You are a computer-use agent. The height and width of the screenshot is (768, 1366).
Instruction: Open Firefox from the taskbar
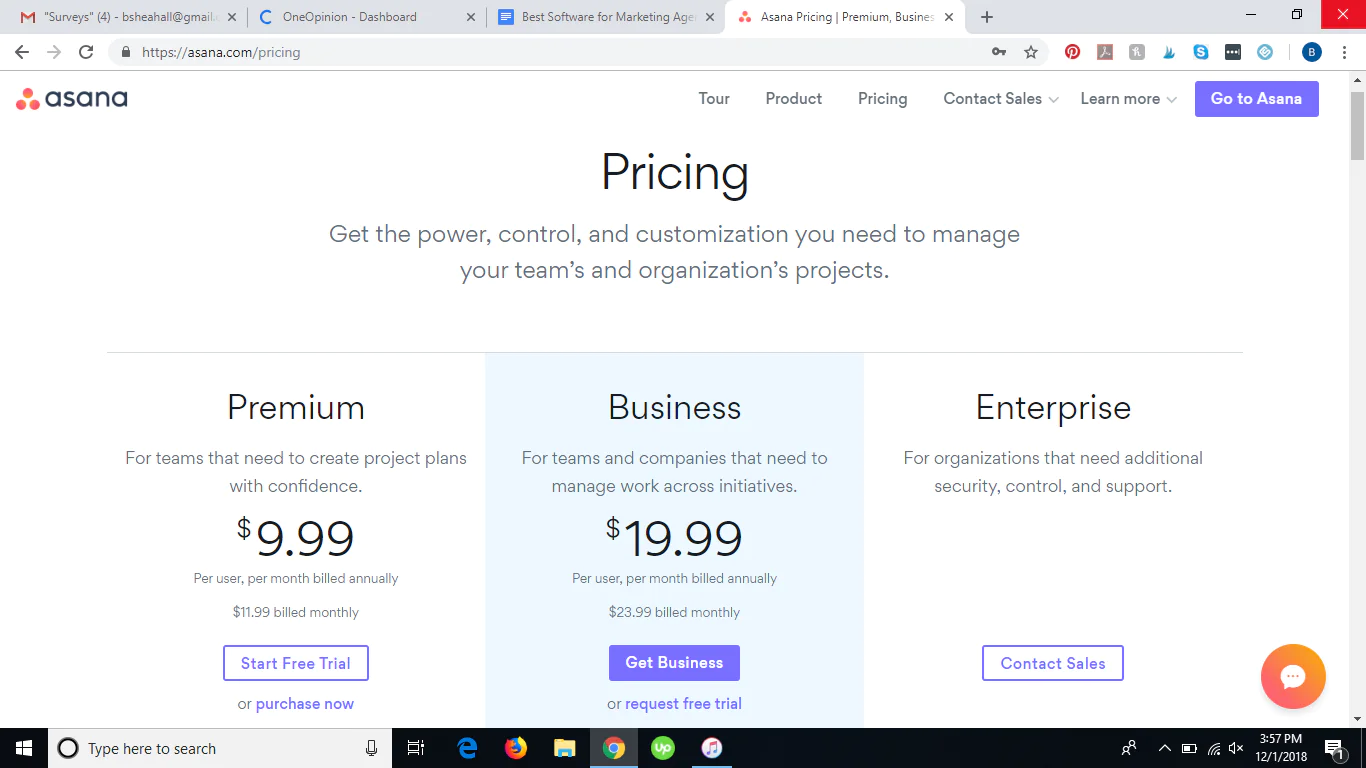(516, 748)
